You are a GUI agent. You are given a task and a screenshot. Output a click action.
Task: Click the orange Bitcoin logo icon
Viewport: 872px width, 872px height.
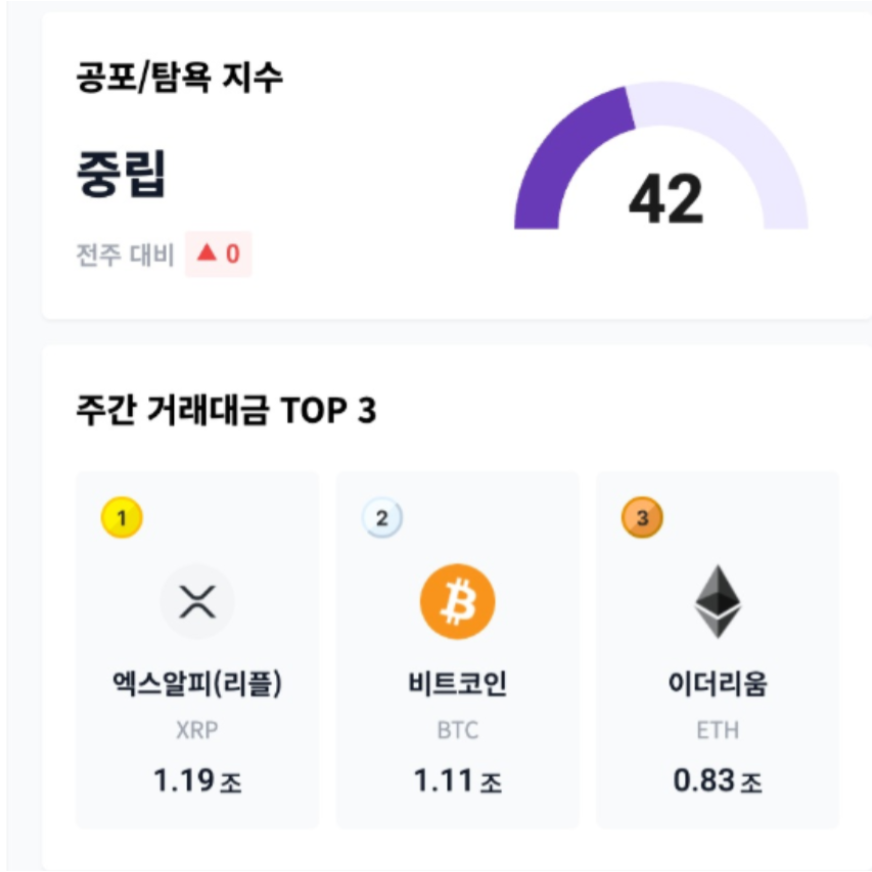pyautogui.click(x=457, y=602)
